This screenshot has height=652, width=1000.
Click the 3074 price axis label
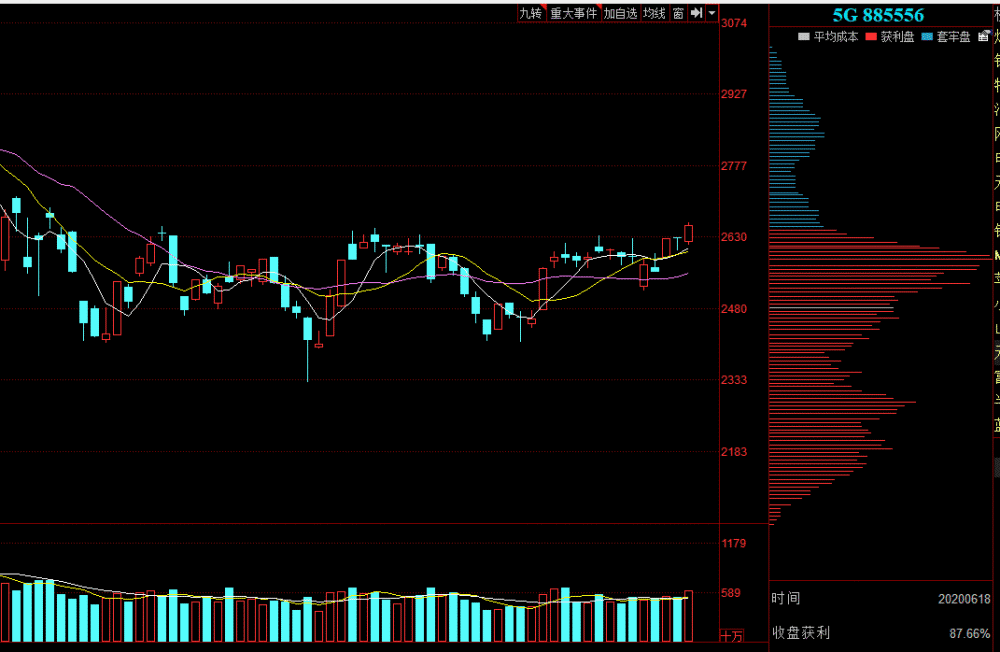pos(734,23)
